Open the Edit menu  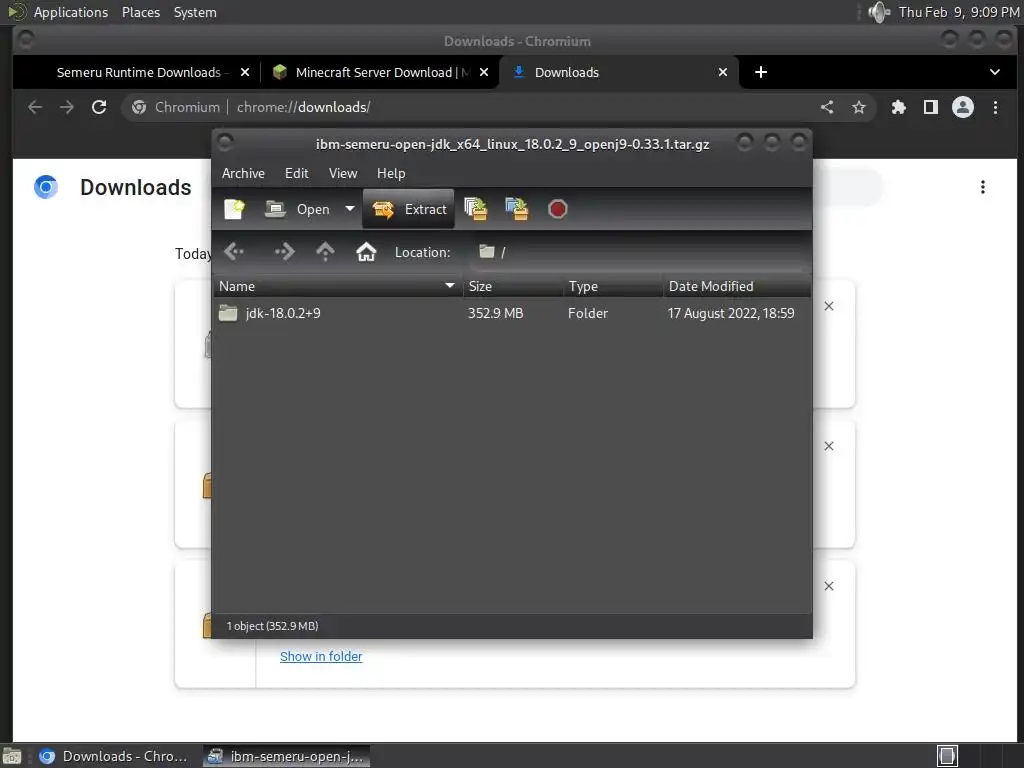[296, 173]
